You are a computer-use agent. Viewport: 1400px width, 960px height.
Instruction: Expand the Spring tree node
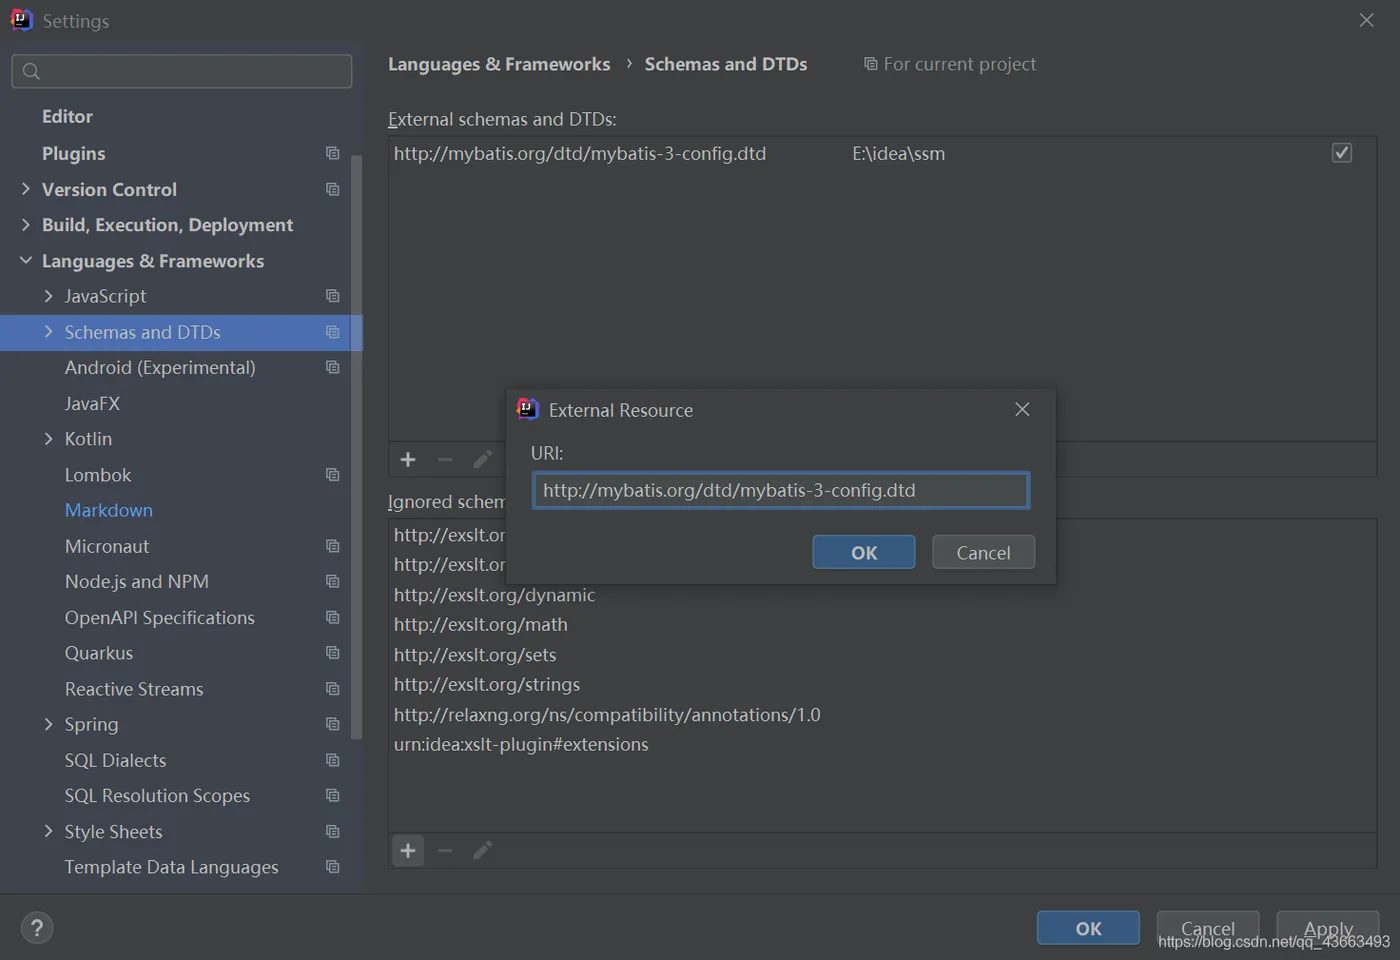click(x=49, y=724)
